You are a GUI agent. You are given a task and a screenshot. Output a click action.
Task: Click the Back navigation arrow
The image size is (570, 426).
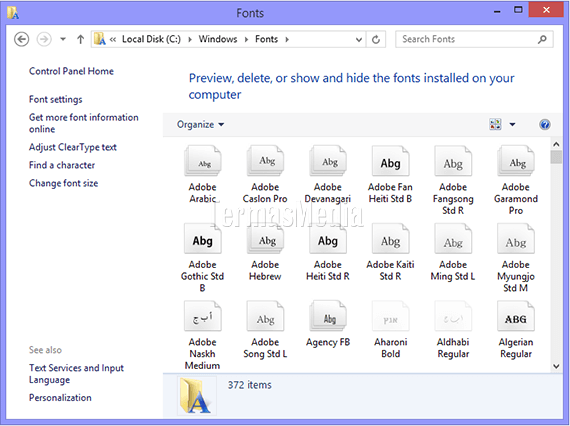coord(21,39)
